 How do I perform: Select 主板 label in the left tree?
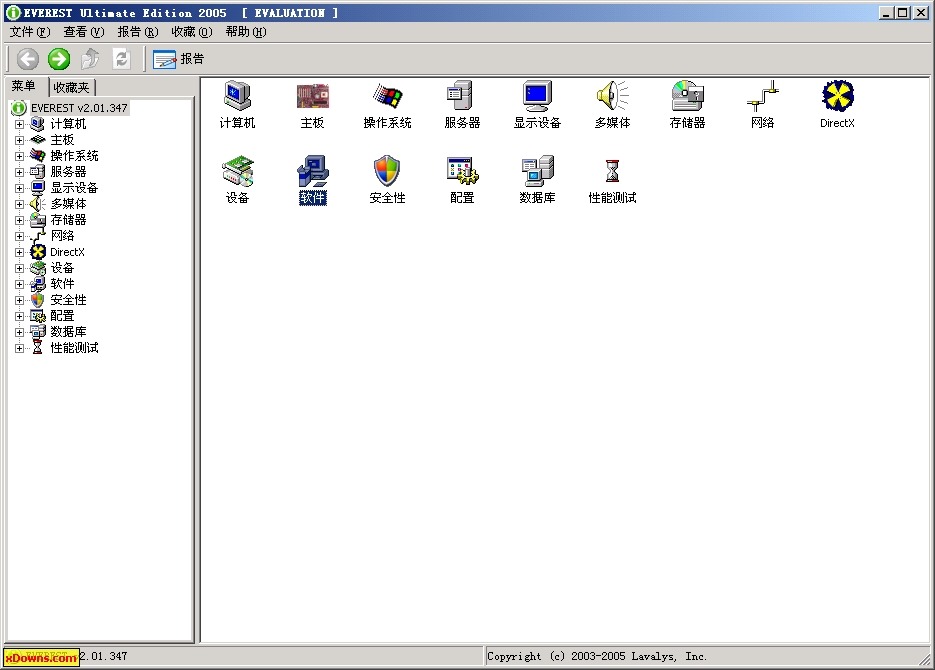coord(62,140)
